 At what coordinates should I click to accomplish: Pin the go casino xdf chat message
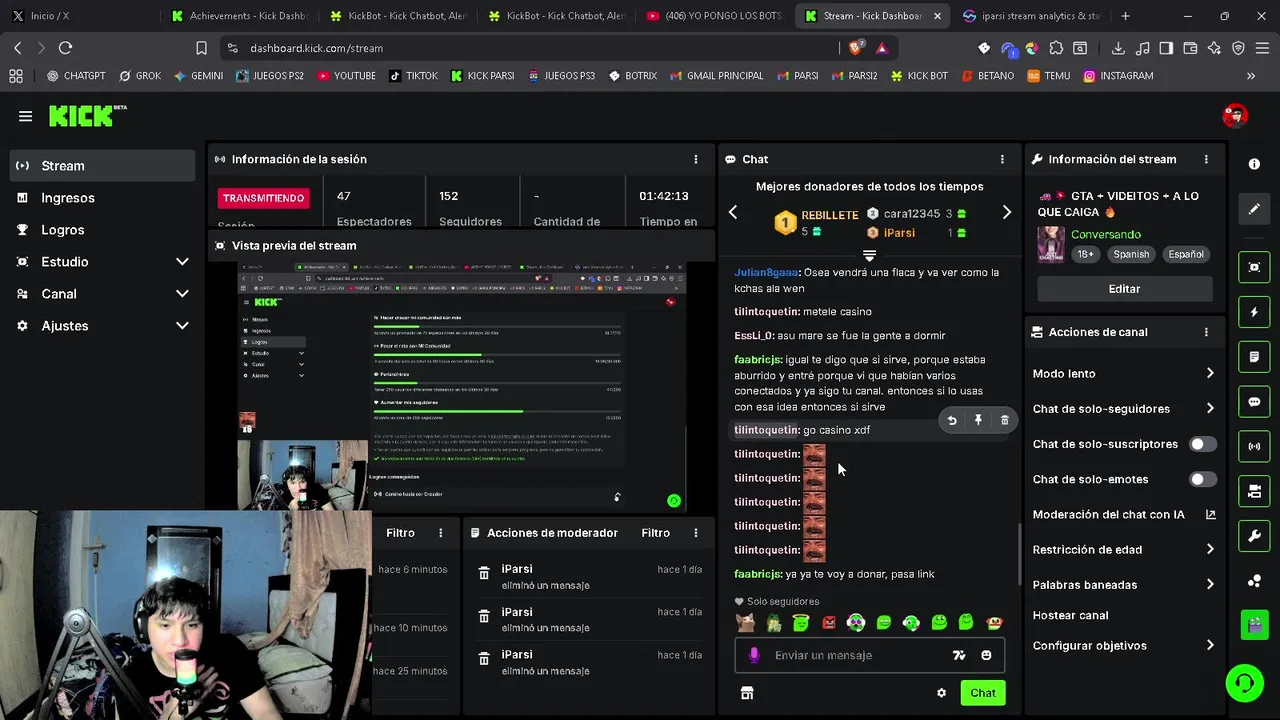click(978, 421)
